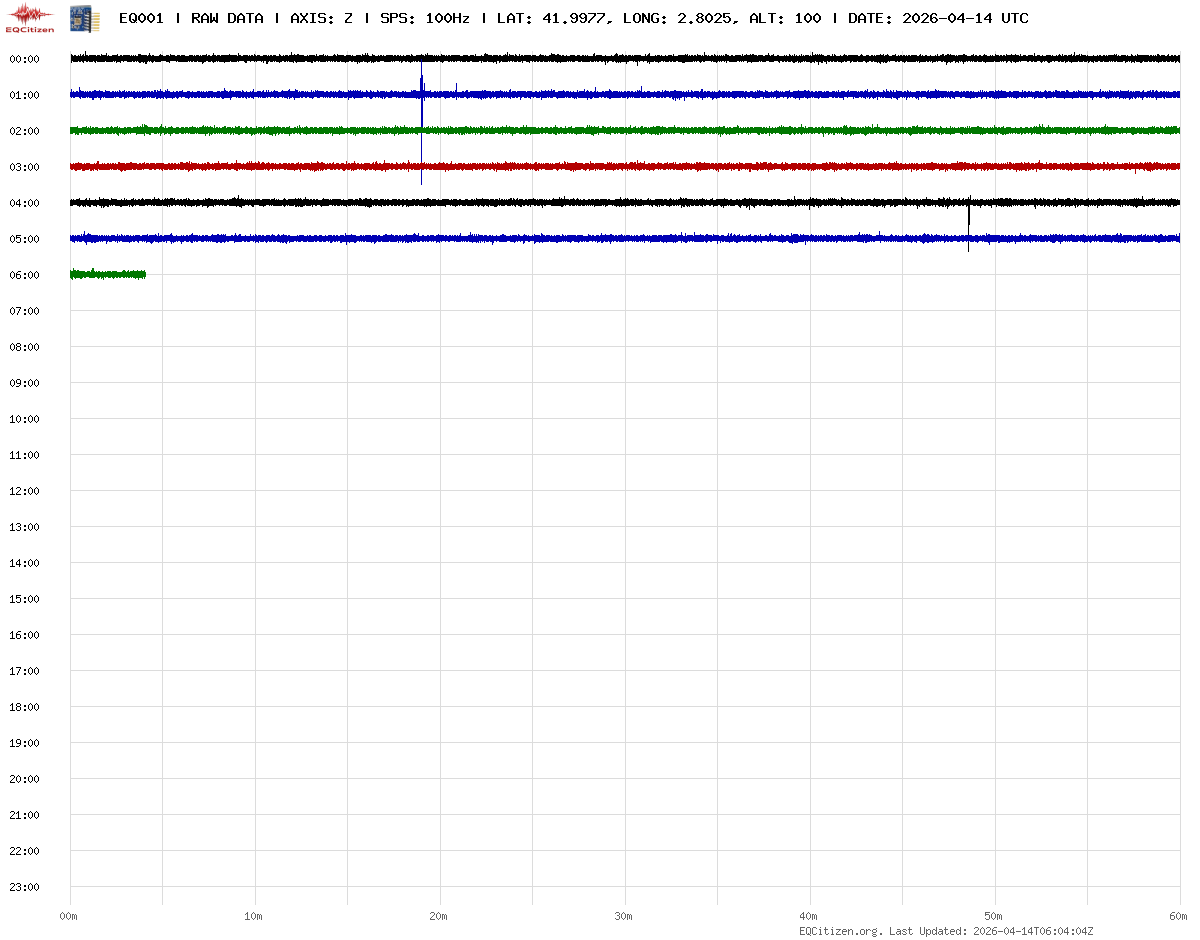Viewport: 1200px width, 940px height.
Task: Click the DATE: 2026-04-14 UTC header text
Action: pyautogui.click(x=938, y=18)
